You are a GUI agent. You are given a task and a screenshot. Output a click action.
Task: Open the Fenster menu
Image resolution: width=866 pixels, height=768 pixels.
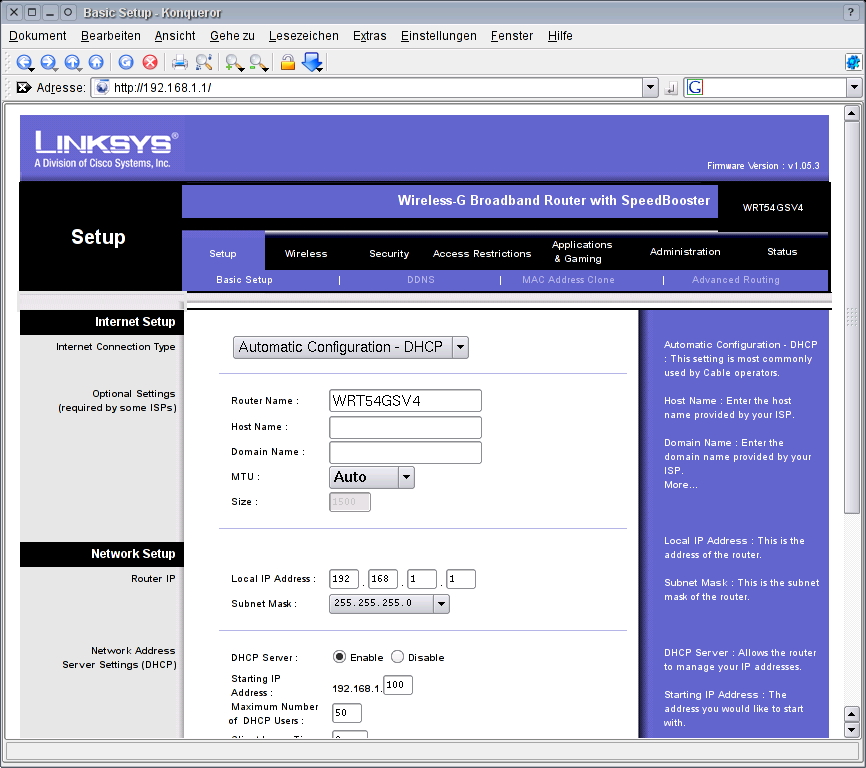pyautogui.click(x=511, y=36)
